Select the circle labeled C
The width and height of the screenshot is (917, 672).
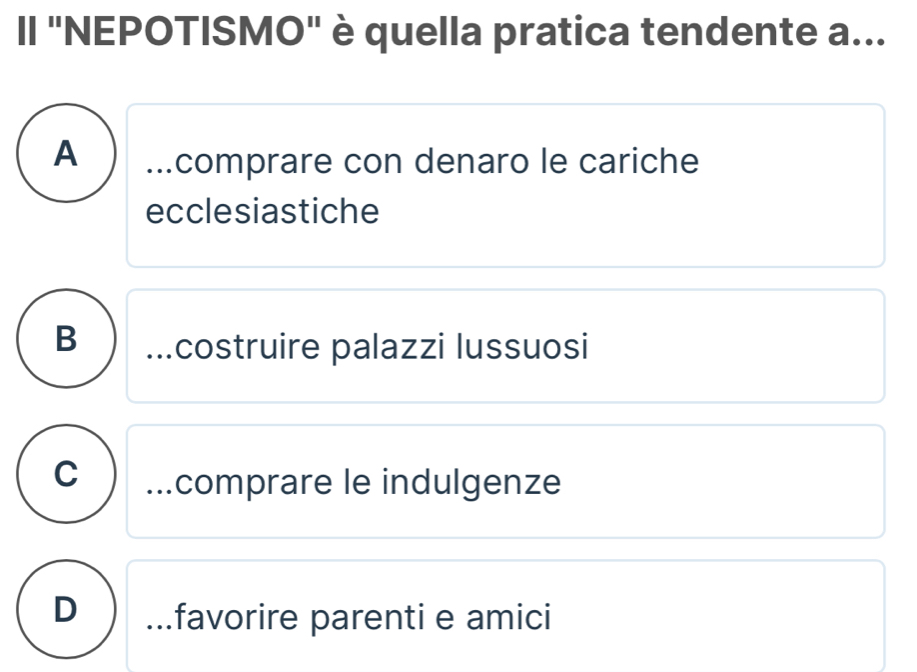click(67, 474)
